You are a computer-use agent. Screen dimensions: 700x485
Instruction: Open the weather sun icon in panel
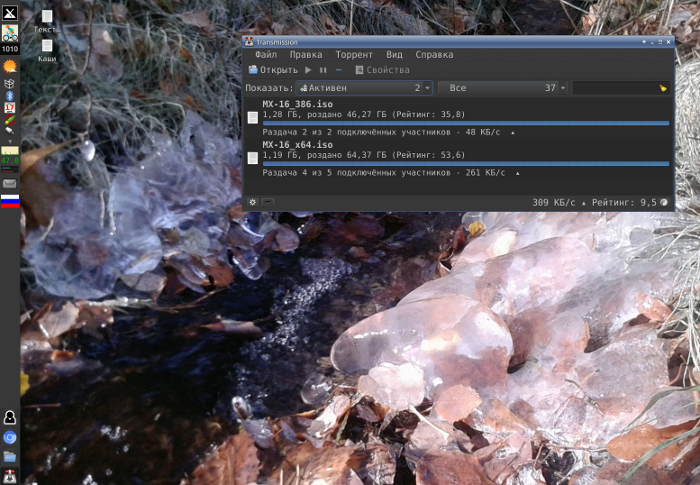[x=10, y=67]
